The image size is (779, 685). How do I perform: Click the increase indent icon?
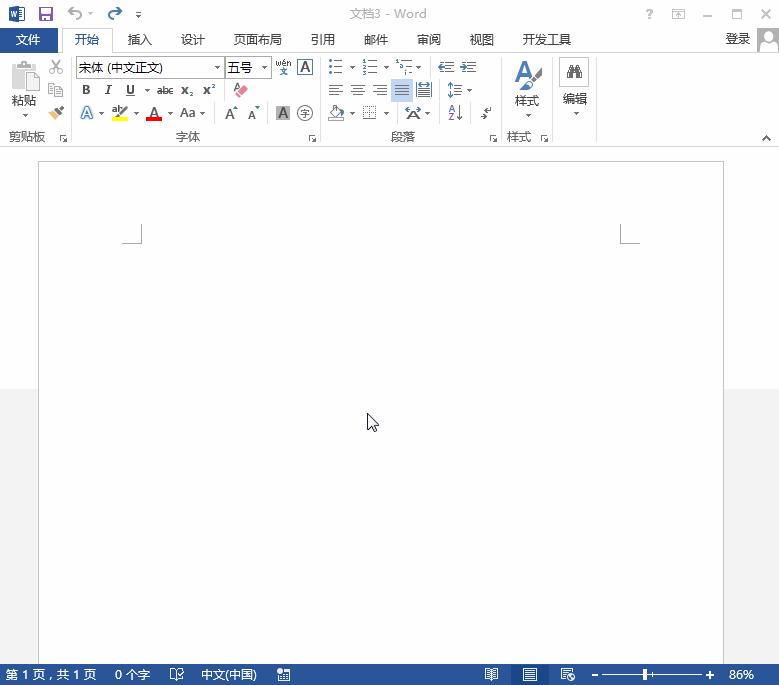pyautogui.click(x=468, y=67)
